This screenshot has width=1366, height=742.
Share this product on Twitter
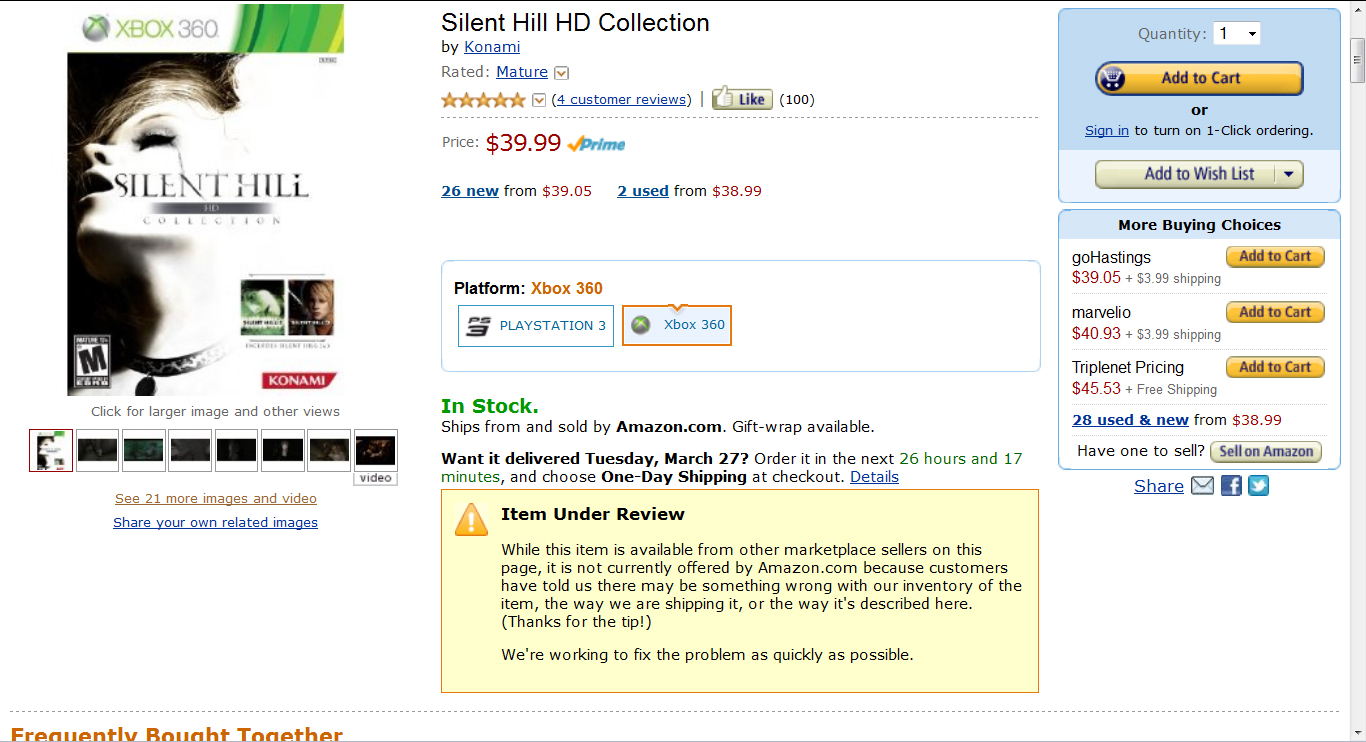tap(1258, 486)
